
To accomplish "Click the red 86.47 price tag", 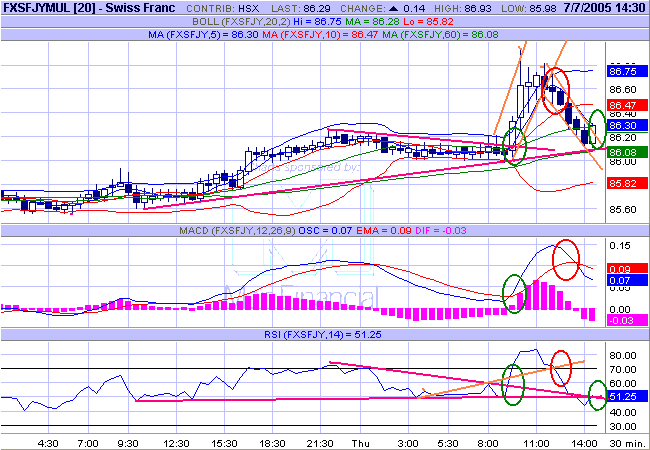I will (x=626, y=105).
